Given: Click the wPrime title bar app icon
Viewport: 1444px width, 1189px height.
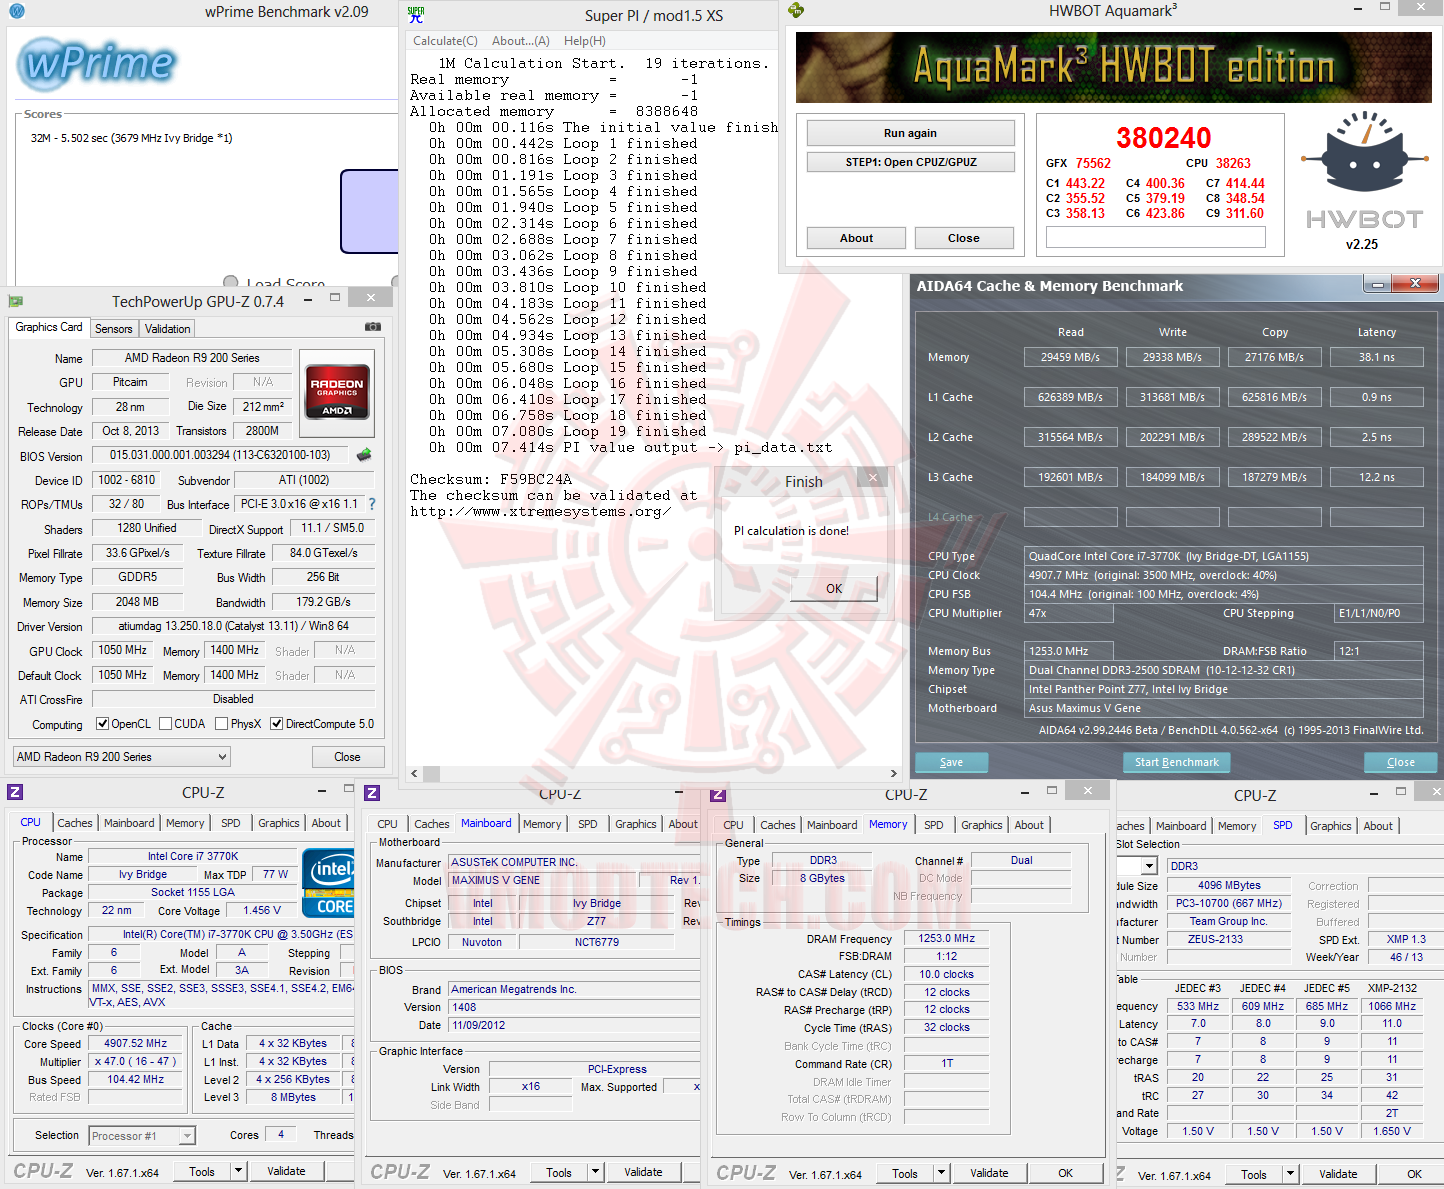Looking at the screenshot, I should click(x=17, y=12).
